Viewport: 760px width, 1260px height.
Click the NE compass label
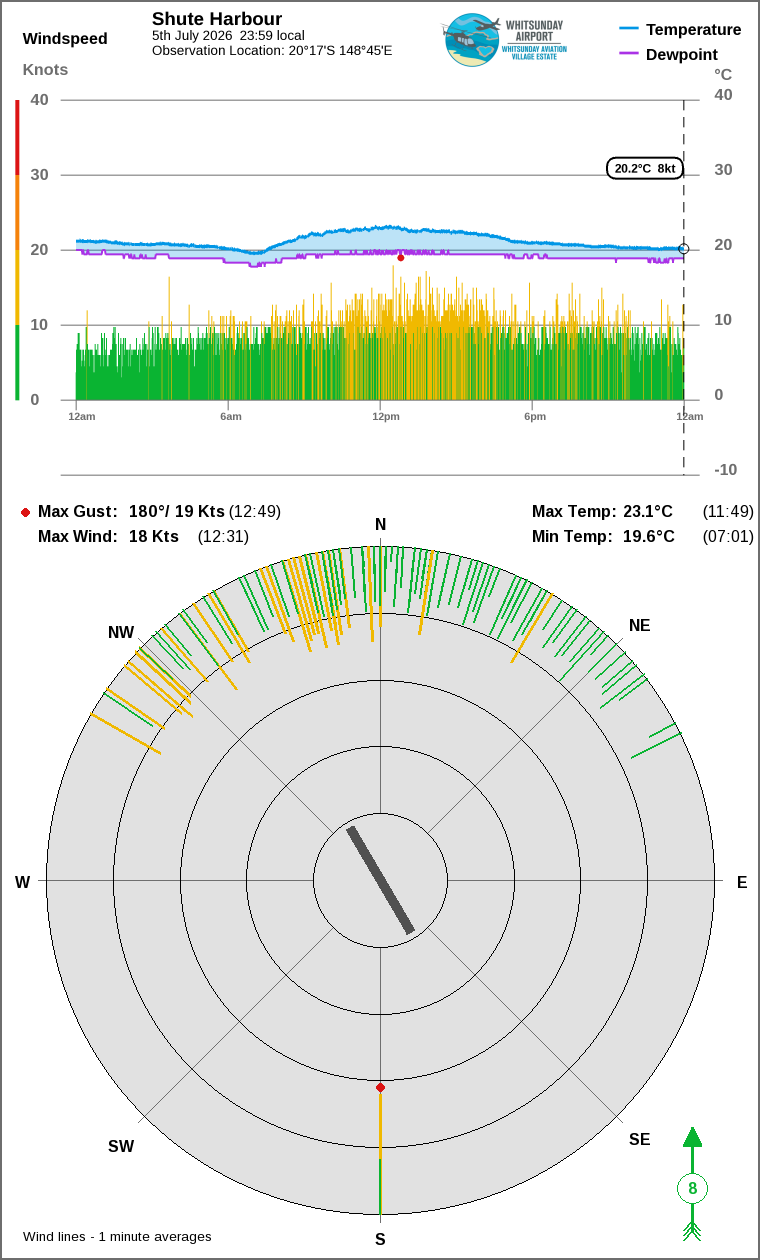click(639, 625)
